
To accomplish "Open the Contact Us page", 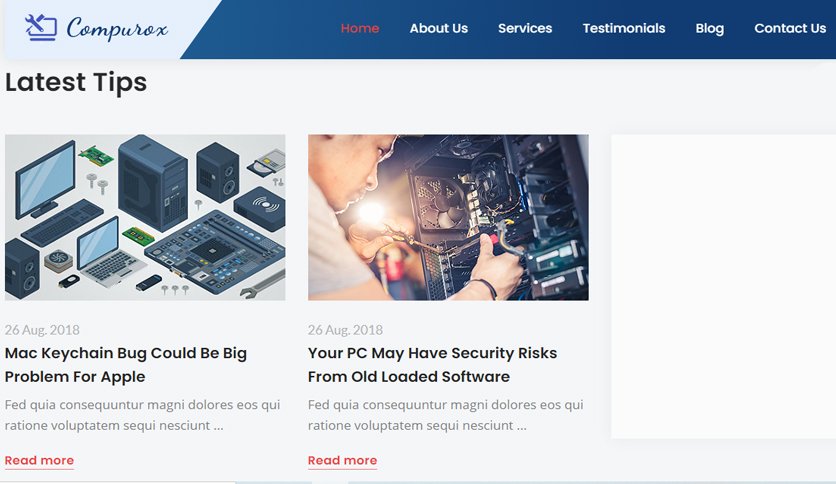I will point(790,28).
